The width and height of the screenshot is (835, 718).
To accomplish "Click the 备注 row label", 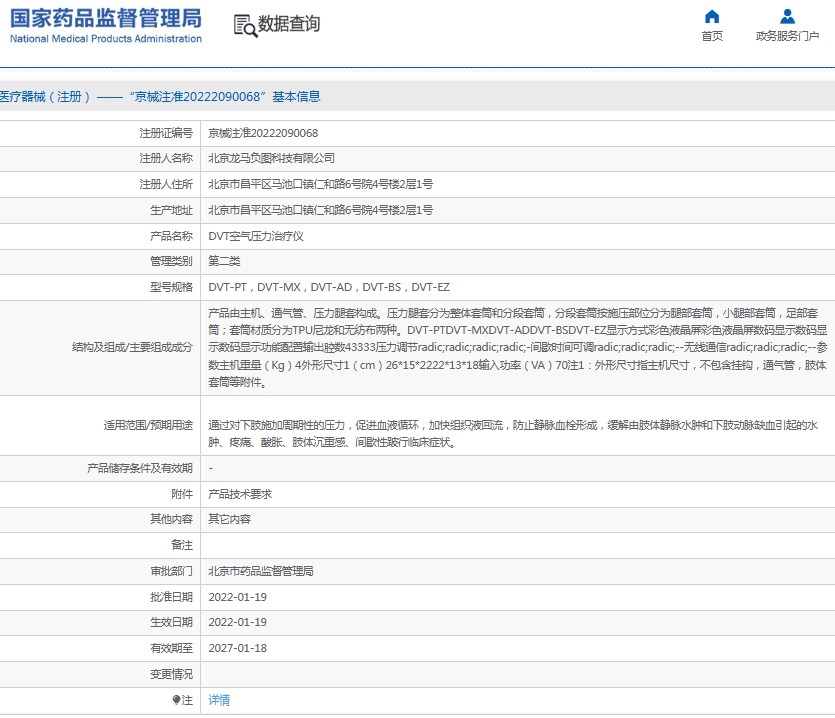I will [182, 545].
